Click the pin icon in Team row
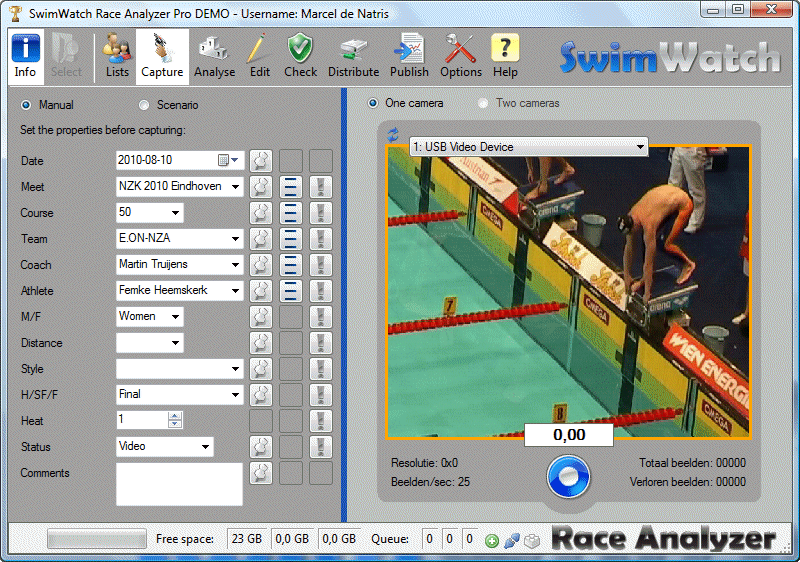 pyautogui.click(x=261, y=239)
